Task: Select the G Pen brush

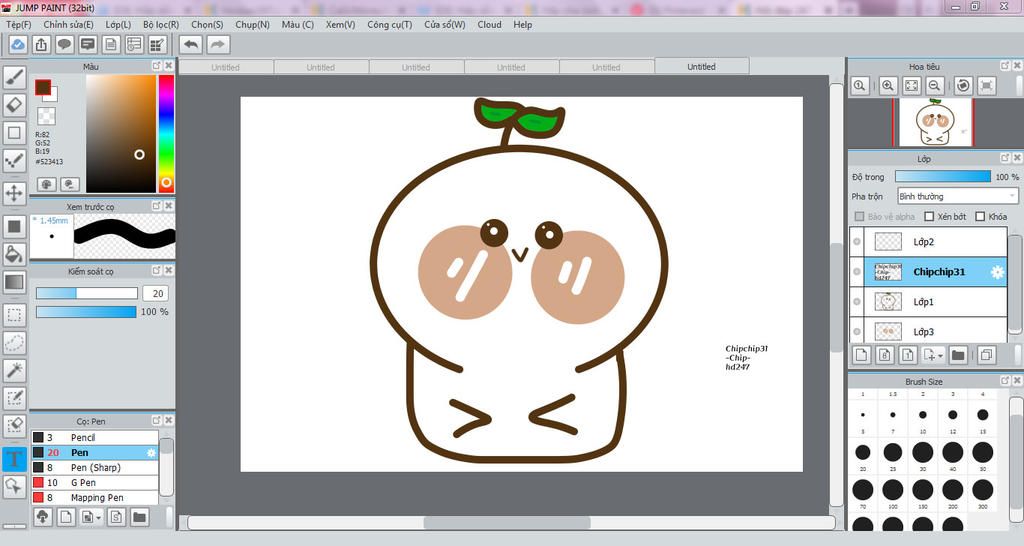Action: click(95, 483)
